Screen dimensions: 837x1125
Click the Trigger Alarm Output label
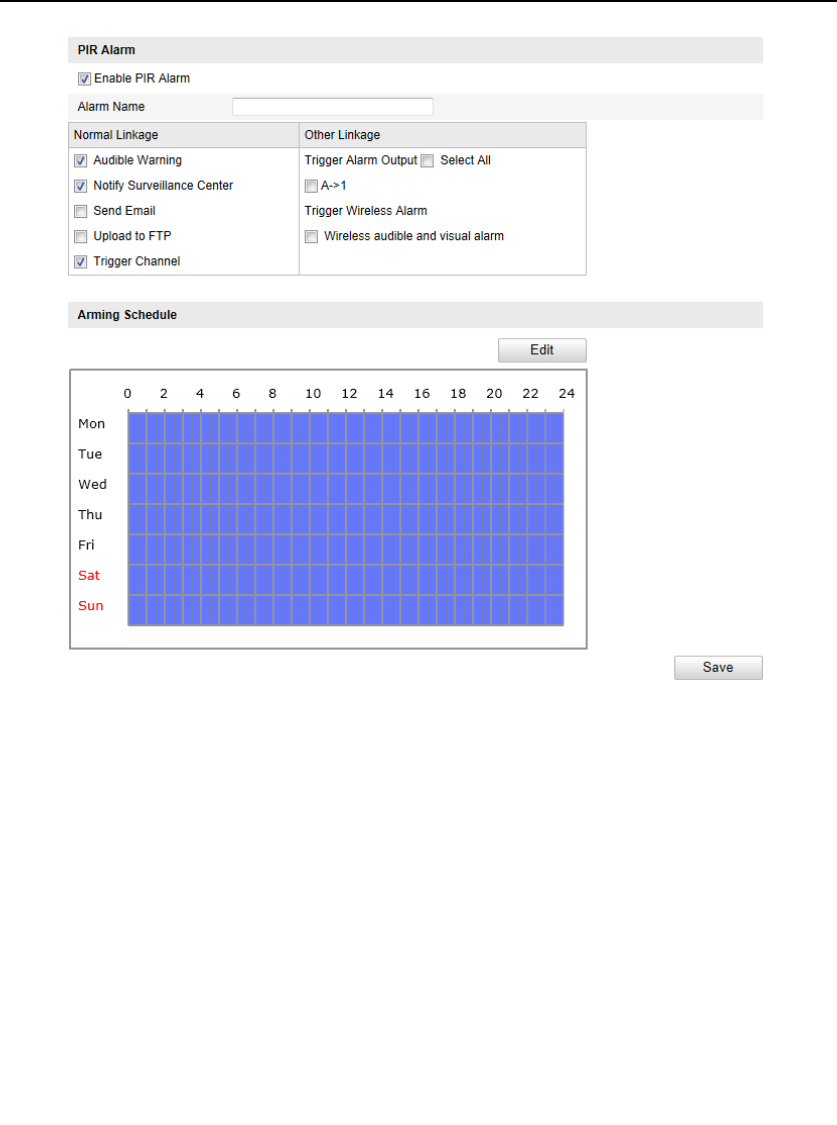pyautogui.click(x=361, y=160)
